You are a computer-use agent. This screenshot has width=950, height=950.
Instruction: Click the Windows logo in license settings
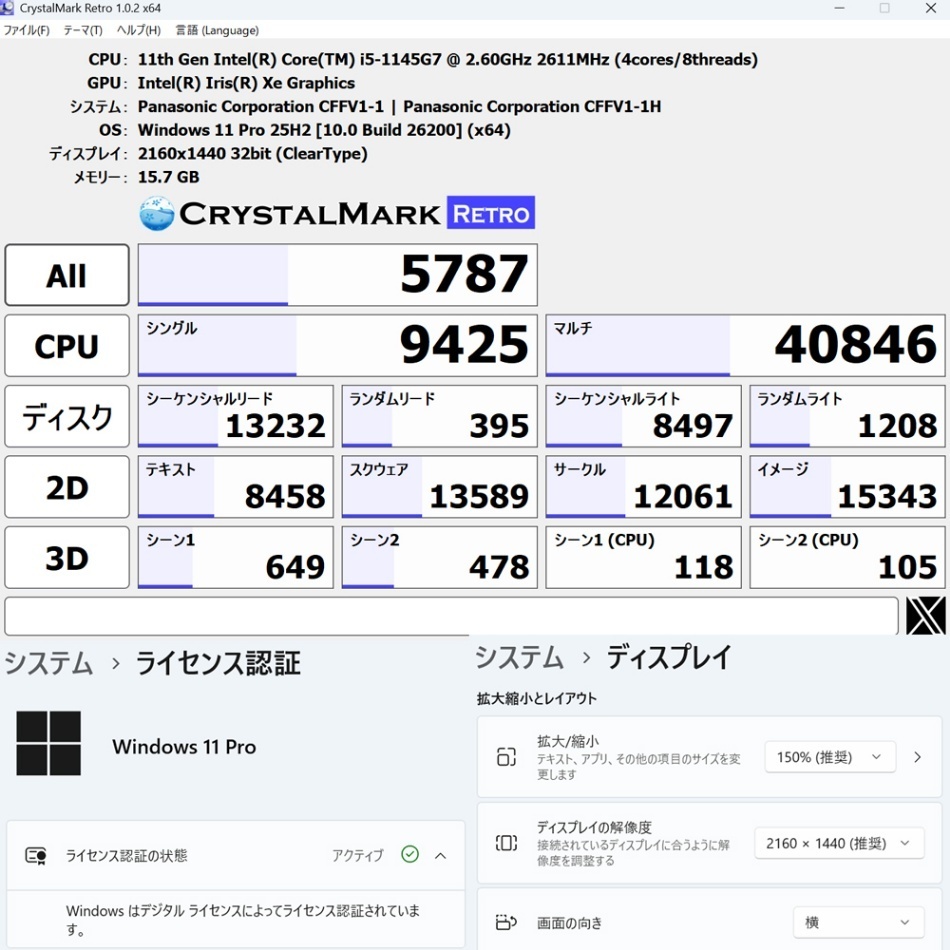[48, 743]
